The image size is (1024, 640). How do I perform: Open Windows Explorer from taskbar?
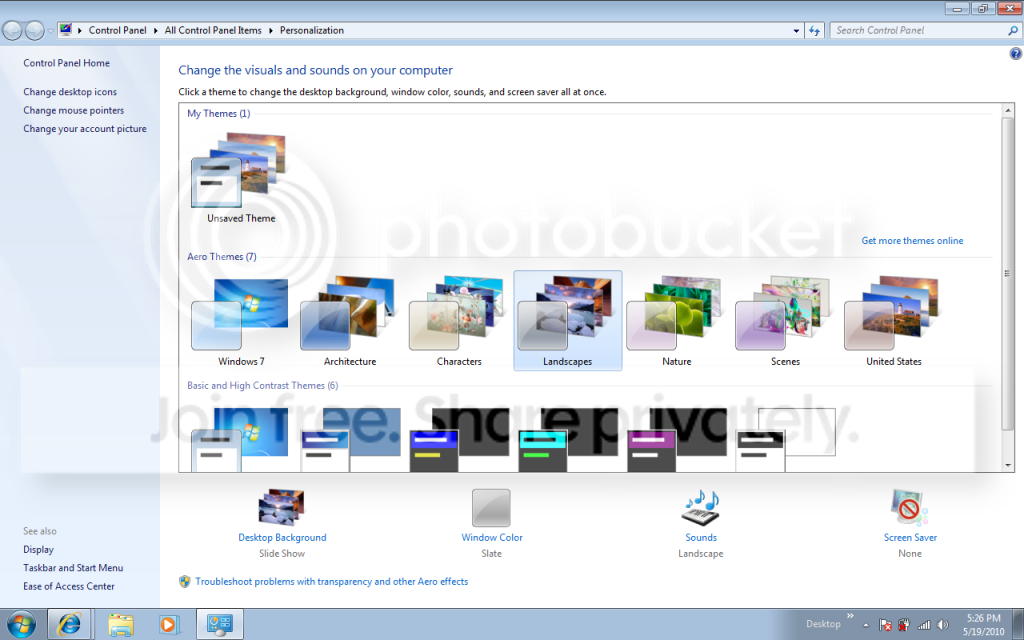(x=120, y=625)
